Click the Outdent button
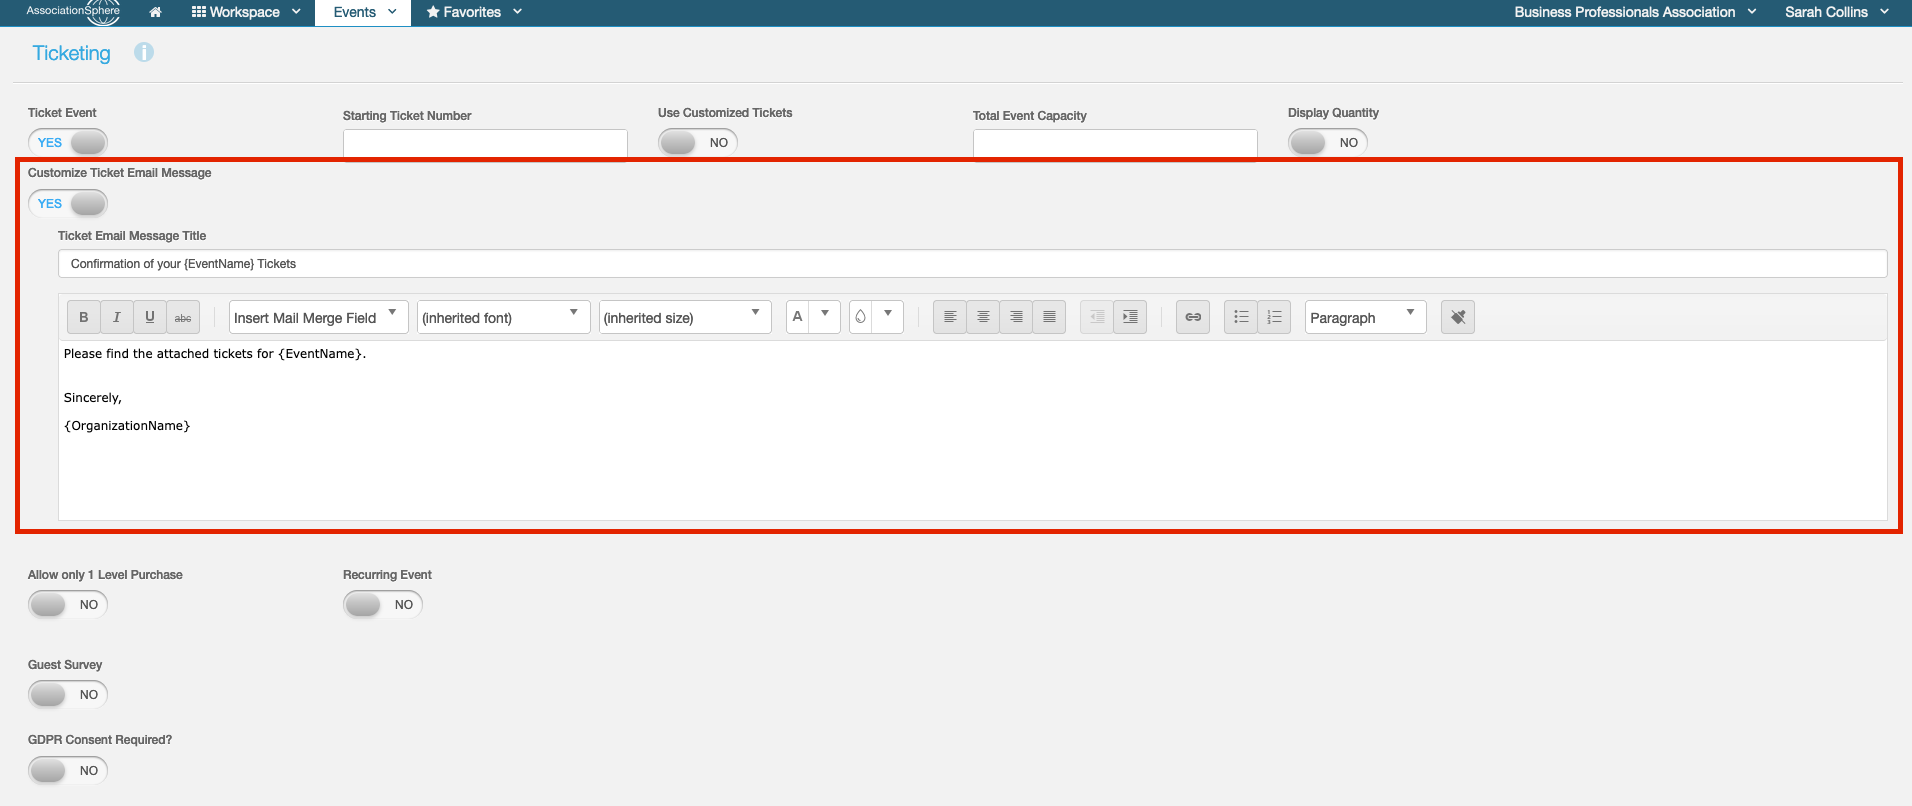 coord(1097,317)
